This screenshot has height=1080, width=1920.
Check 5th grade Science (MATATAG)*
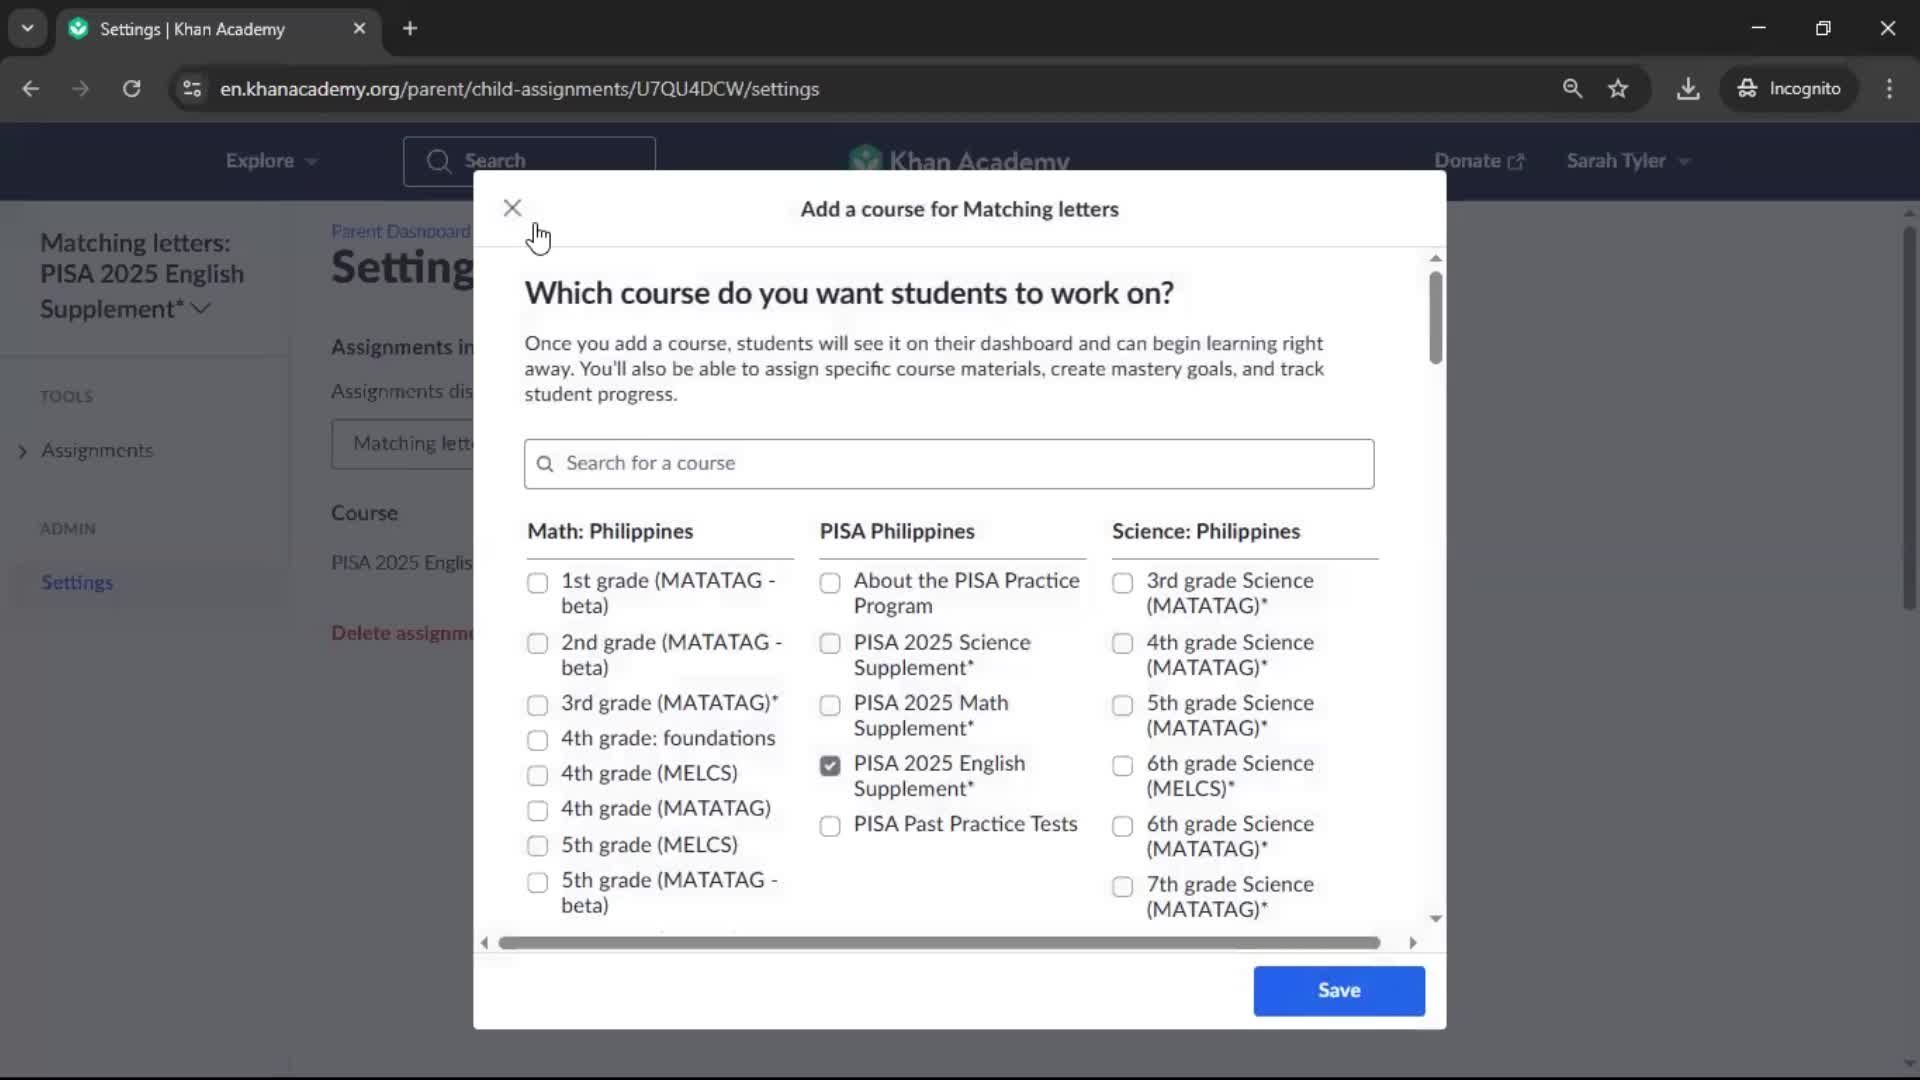pyautogui.click(x=1122, y=705)
